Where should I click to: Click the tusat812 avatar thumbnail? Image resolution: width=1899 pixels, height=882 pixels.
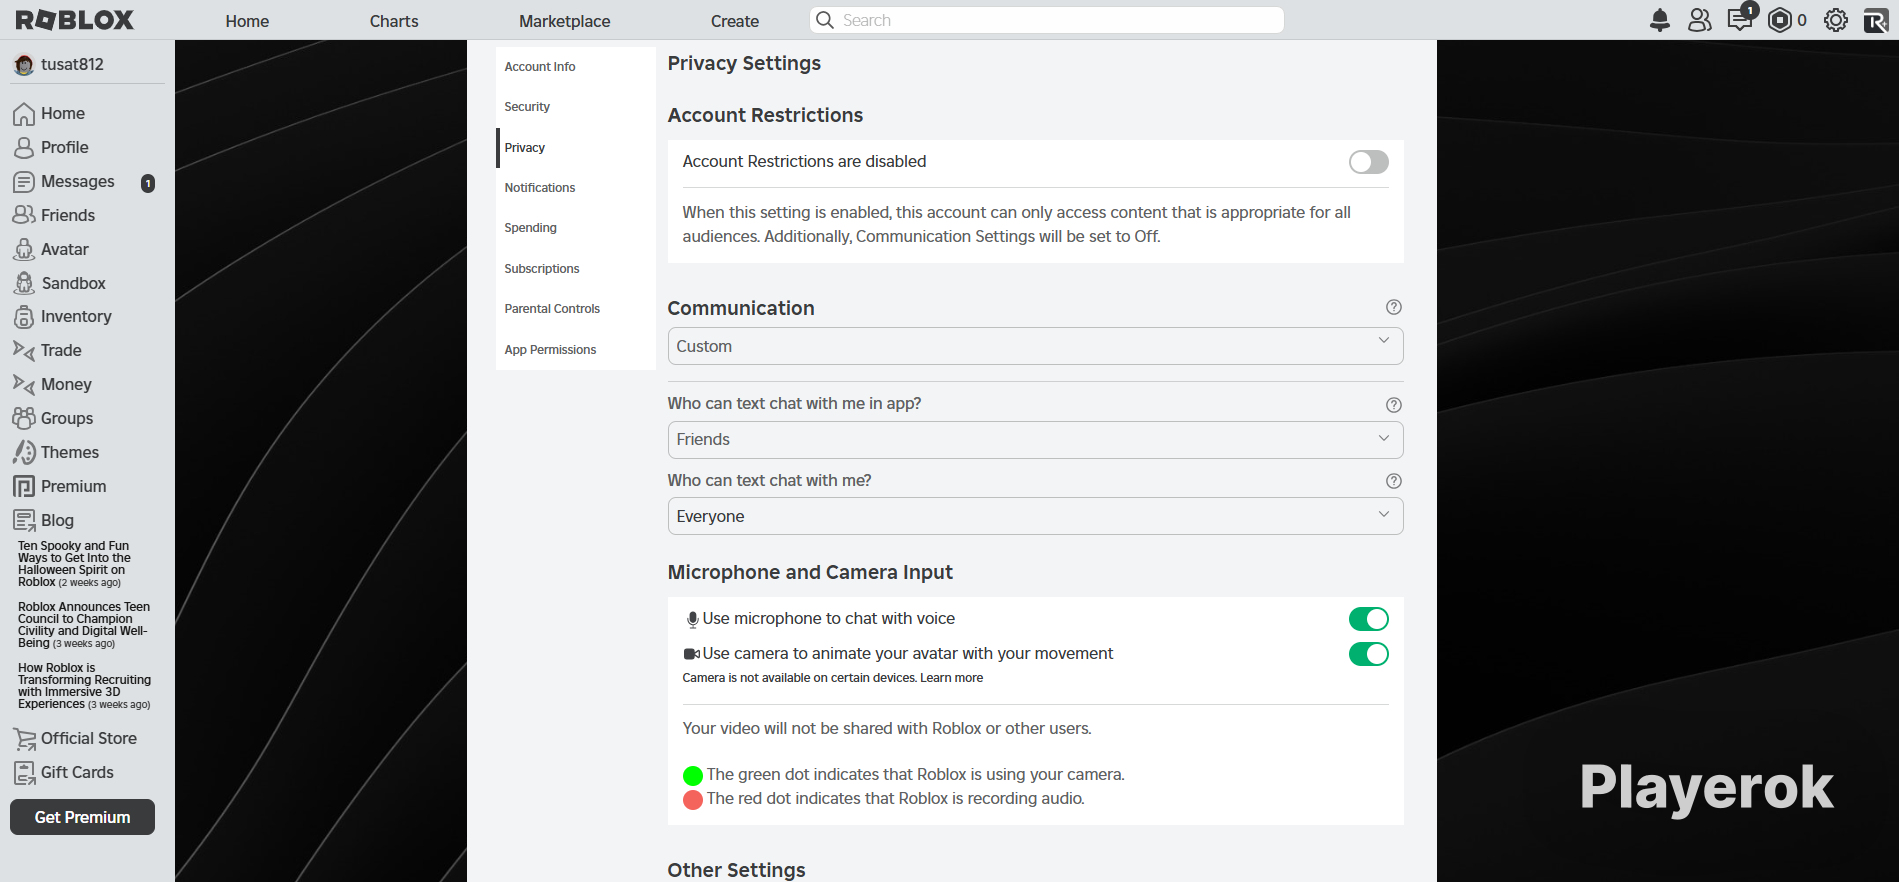coord(24,65)
